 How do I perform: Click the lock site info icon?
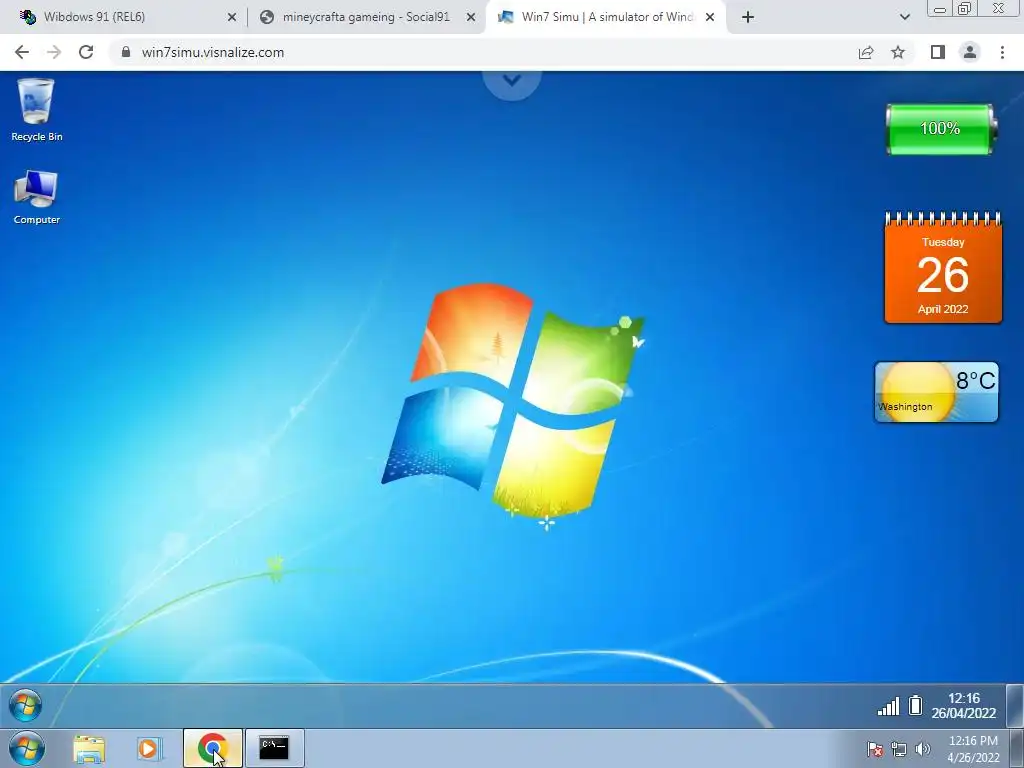[x=126, y=52]
